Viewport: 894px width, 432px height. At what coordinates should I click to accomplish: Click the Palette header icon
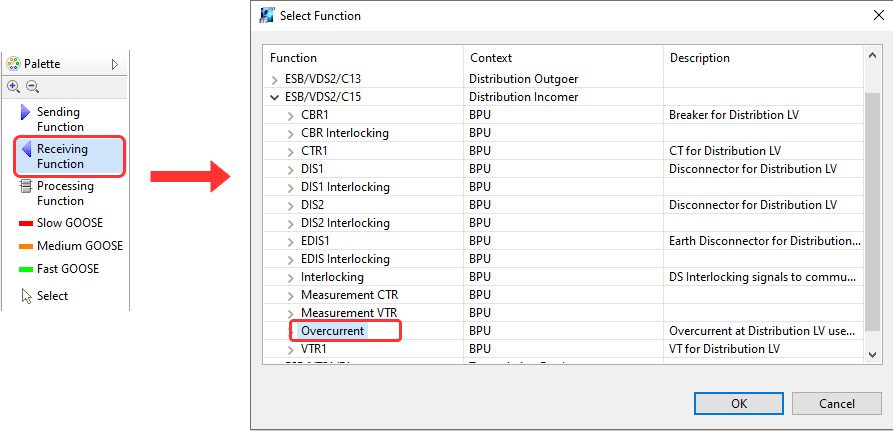pos(14,64)
